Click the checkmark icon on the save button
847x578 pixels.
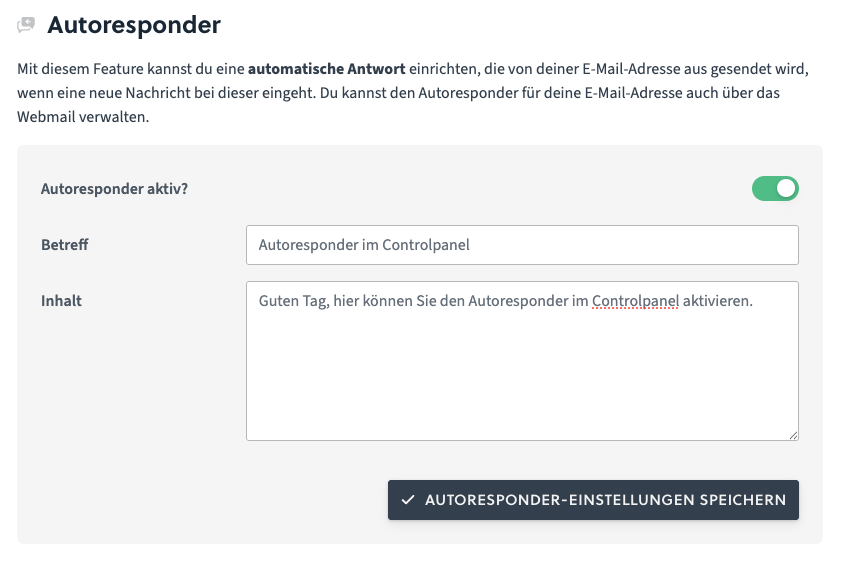coord(407,500)
